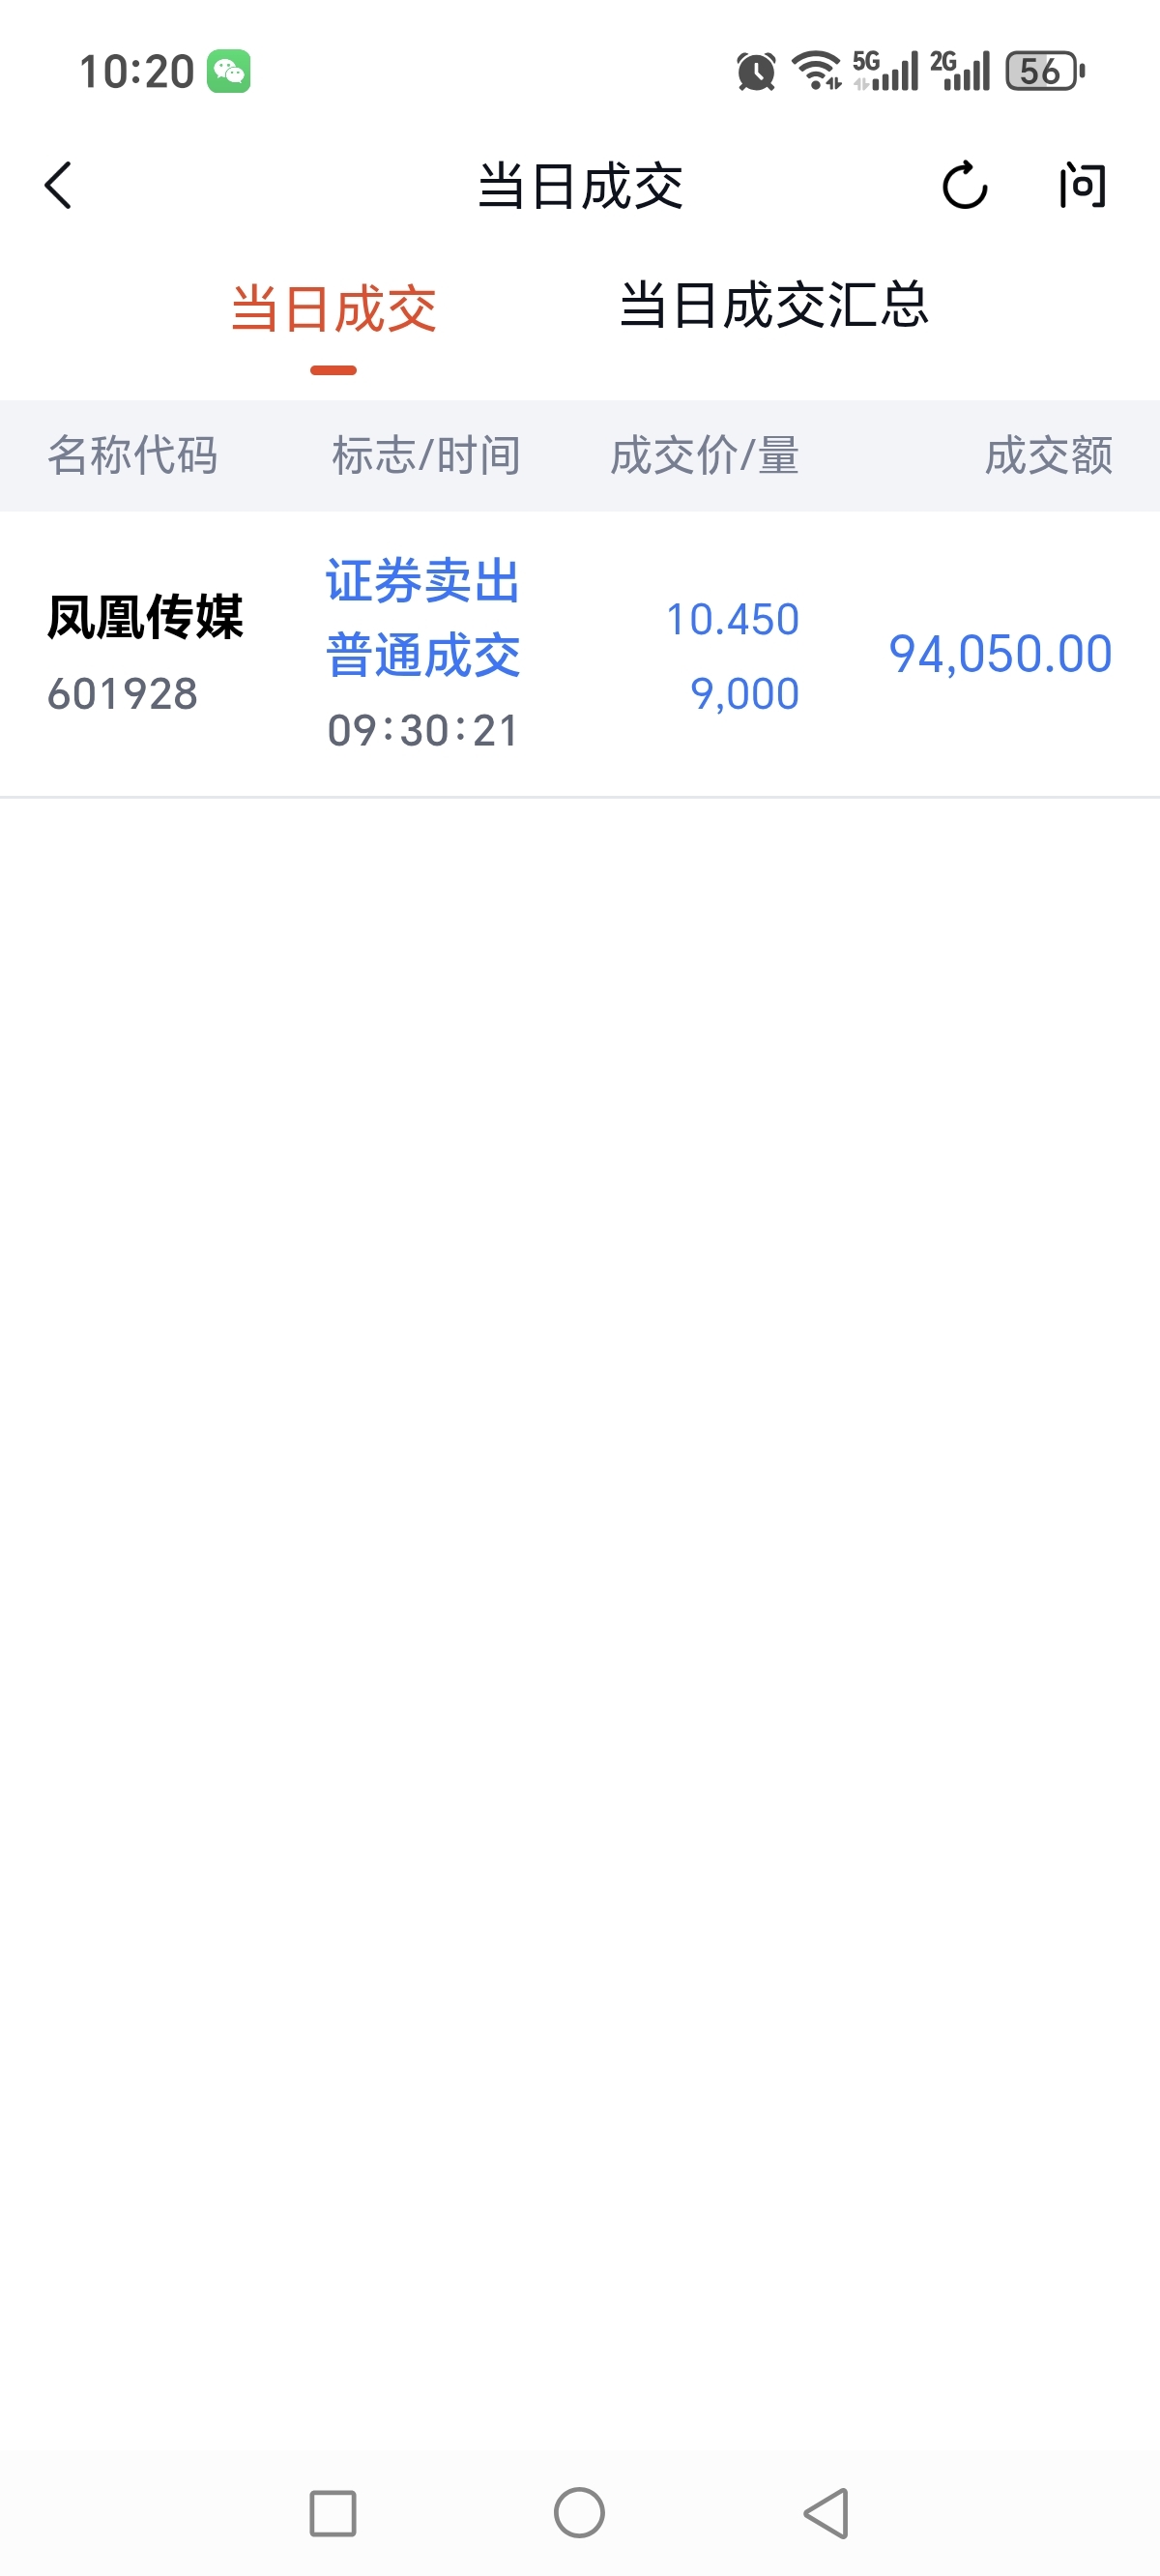Tap the WeChat notification icon
The image size is (1160, 2576).
tap(229, 71)
